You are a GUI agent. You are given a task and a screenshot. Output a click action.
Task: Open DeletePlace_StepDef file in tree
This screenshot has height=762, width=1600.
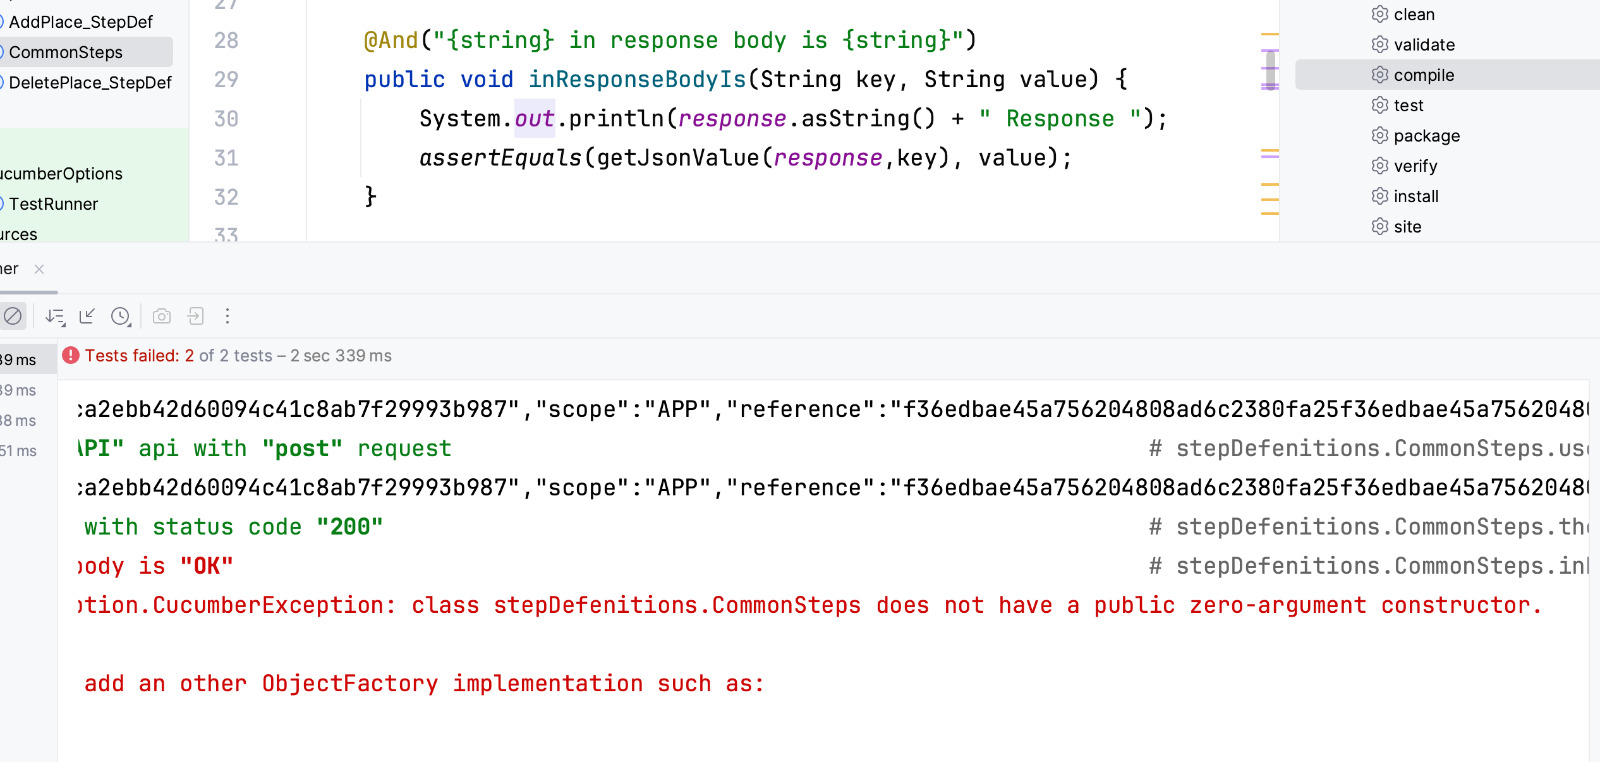click(90, 83)
